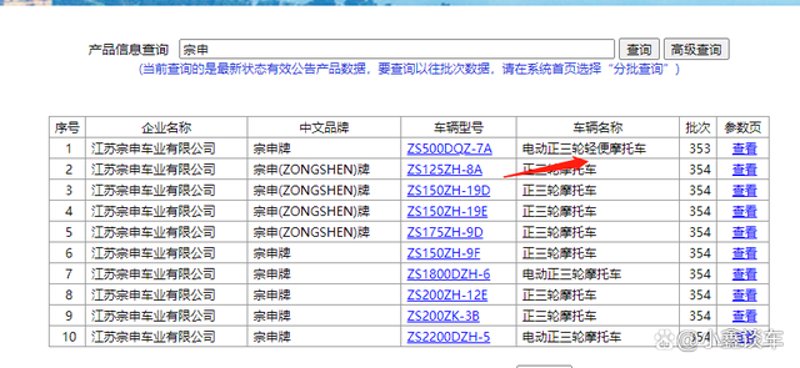Click 查看 in the ZS150ZH-9F row
This screenshot has height=368, width=800.
coord(744,253)
